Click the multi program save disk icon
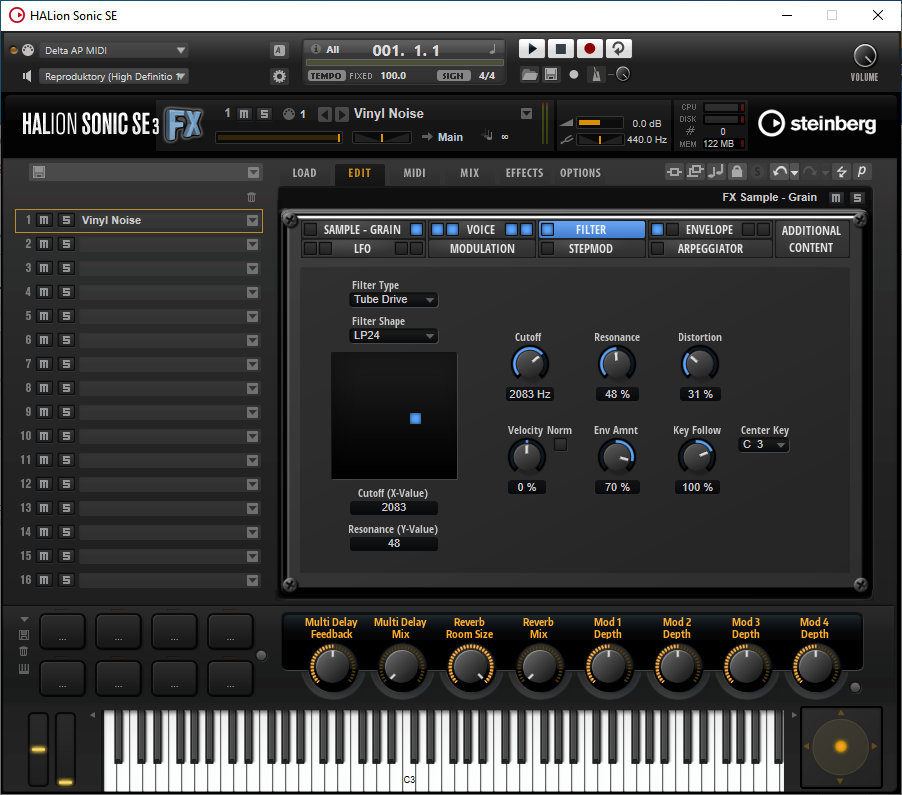This screenshot has height=795, width=902. pos(39,172)
